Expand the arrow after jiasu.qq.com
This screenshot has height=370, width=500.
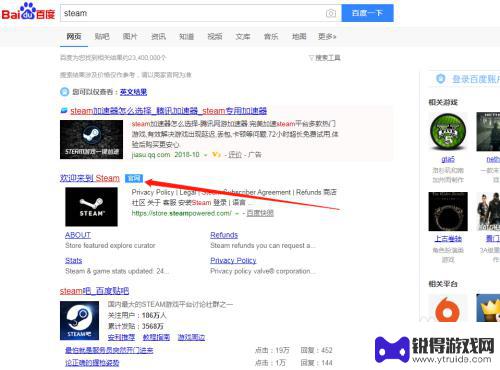pyautogui.click(x=206, y=155)
